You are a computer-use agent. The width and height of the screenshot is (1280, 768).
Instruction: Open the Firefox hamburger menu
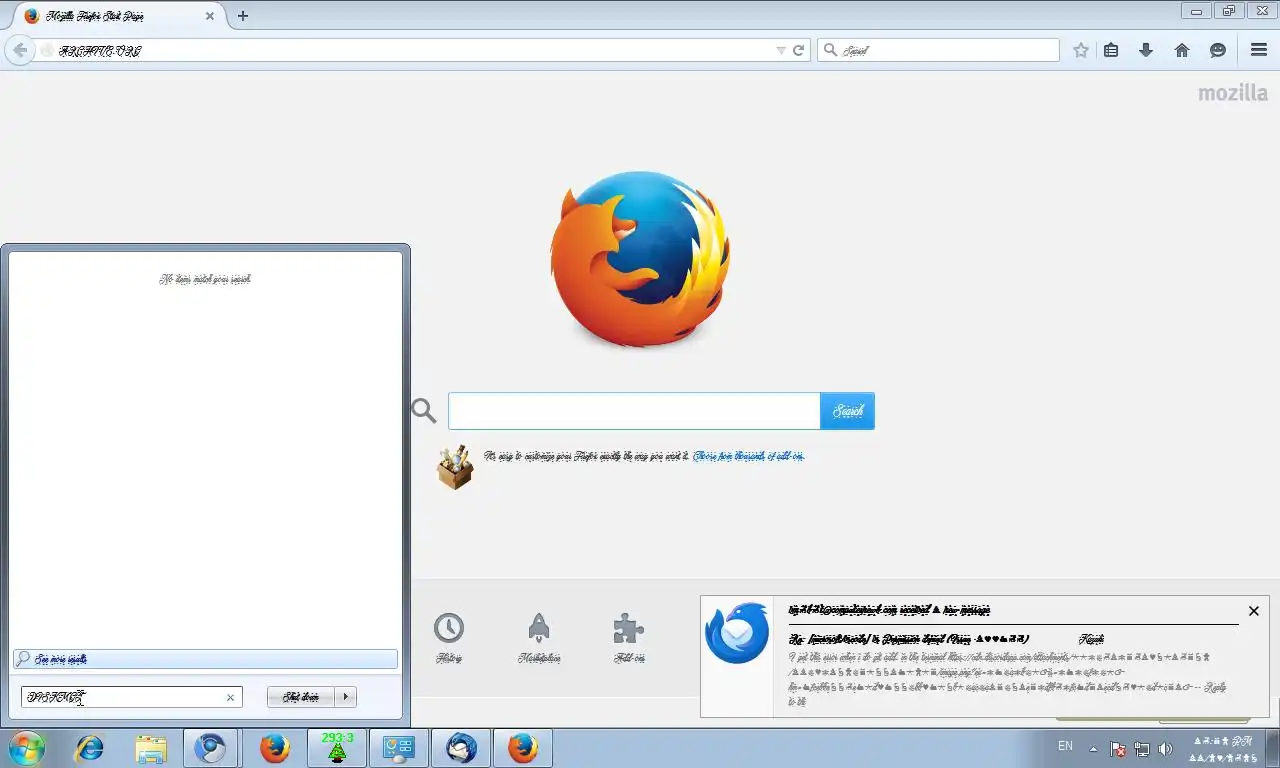[x=1259, y=50]
